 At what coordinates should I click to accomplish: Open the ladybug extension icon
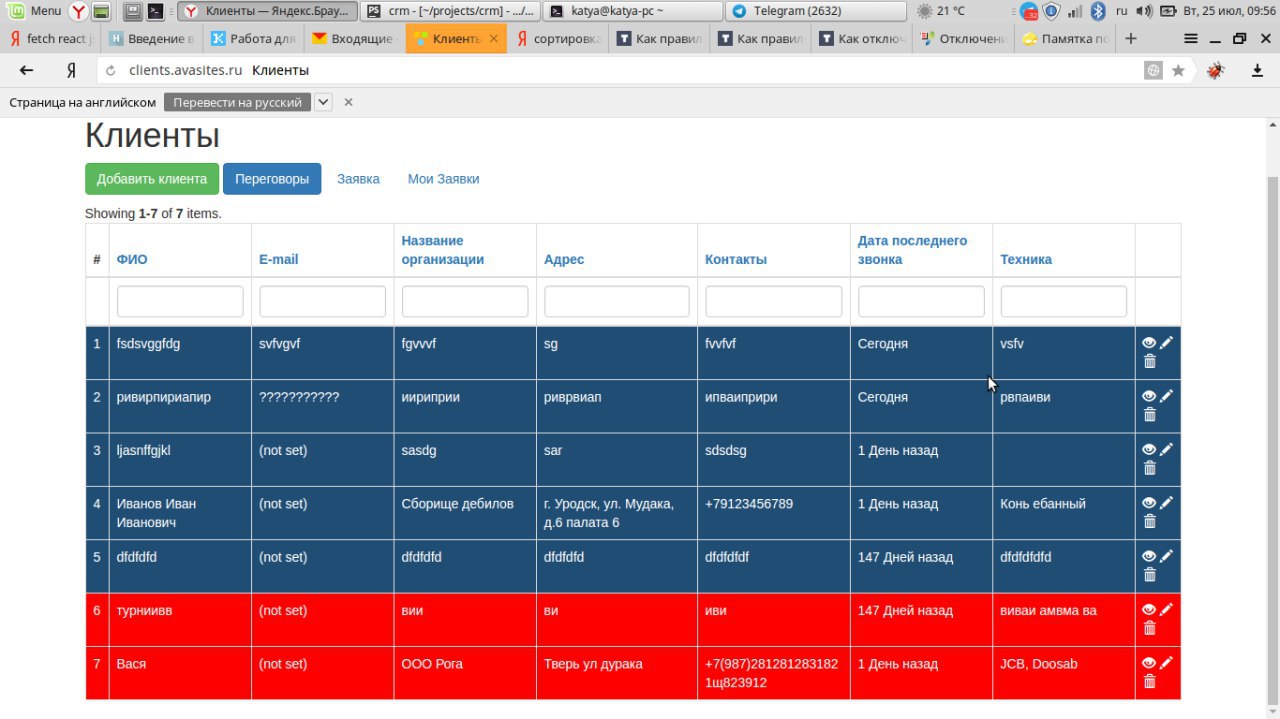click(1215, 70)
